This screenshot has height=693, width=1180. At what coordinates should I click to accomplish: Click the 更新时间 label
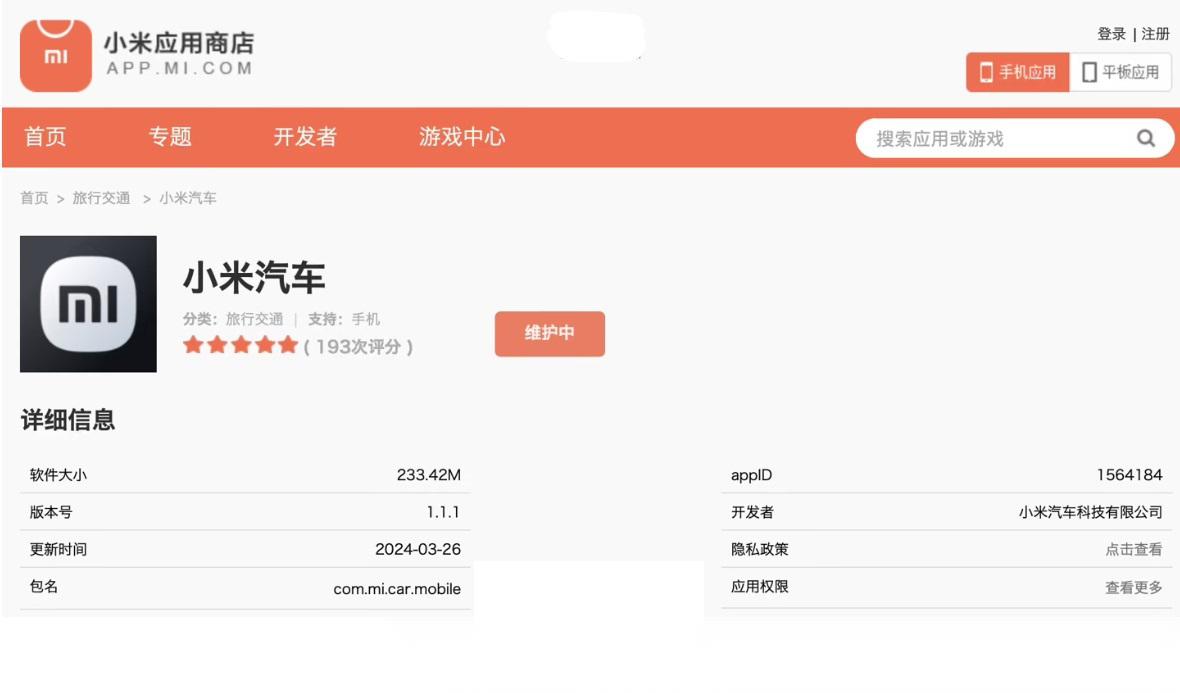[x=58, y=549]
